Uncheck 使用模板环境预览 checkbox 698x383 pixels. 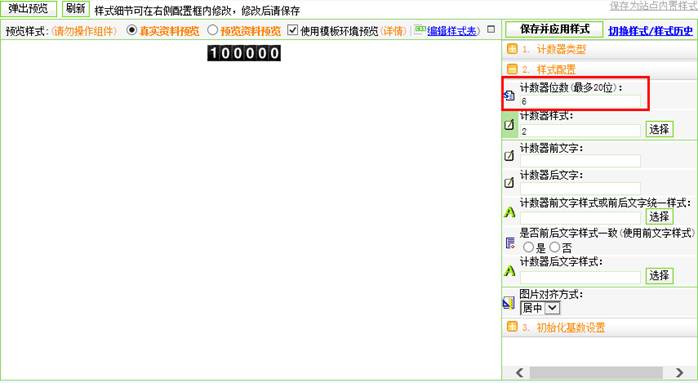click(292, 30)
